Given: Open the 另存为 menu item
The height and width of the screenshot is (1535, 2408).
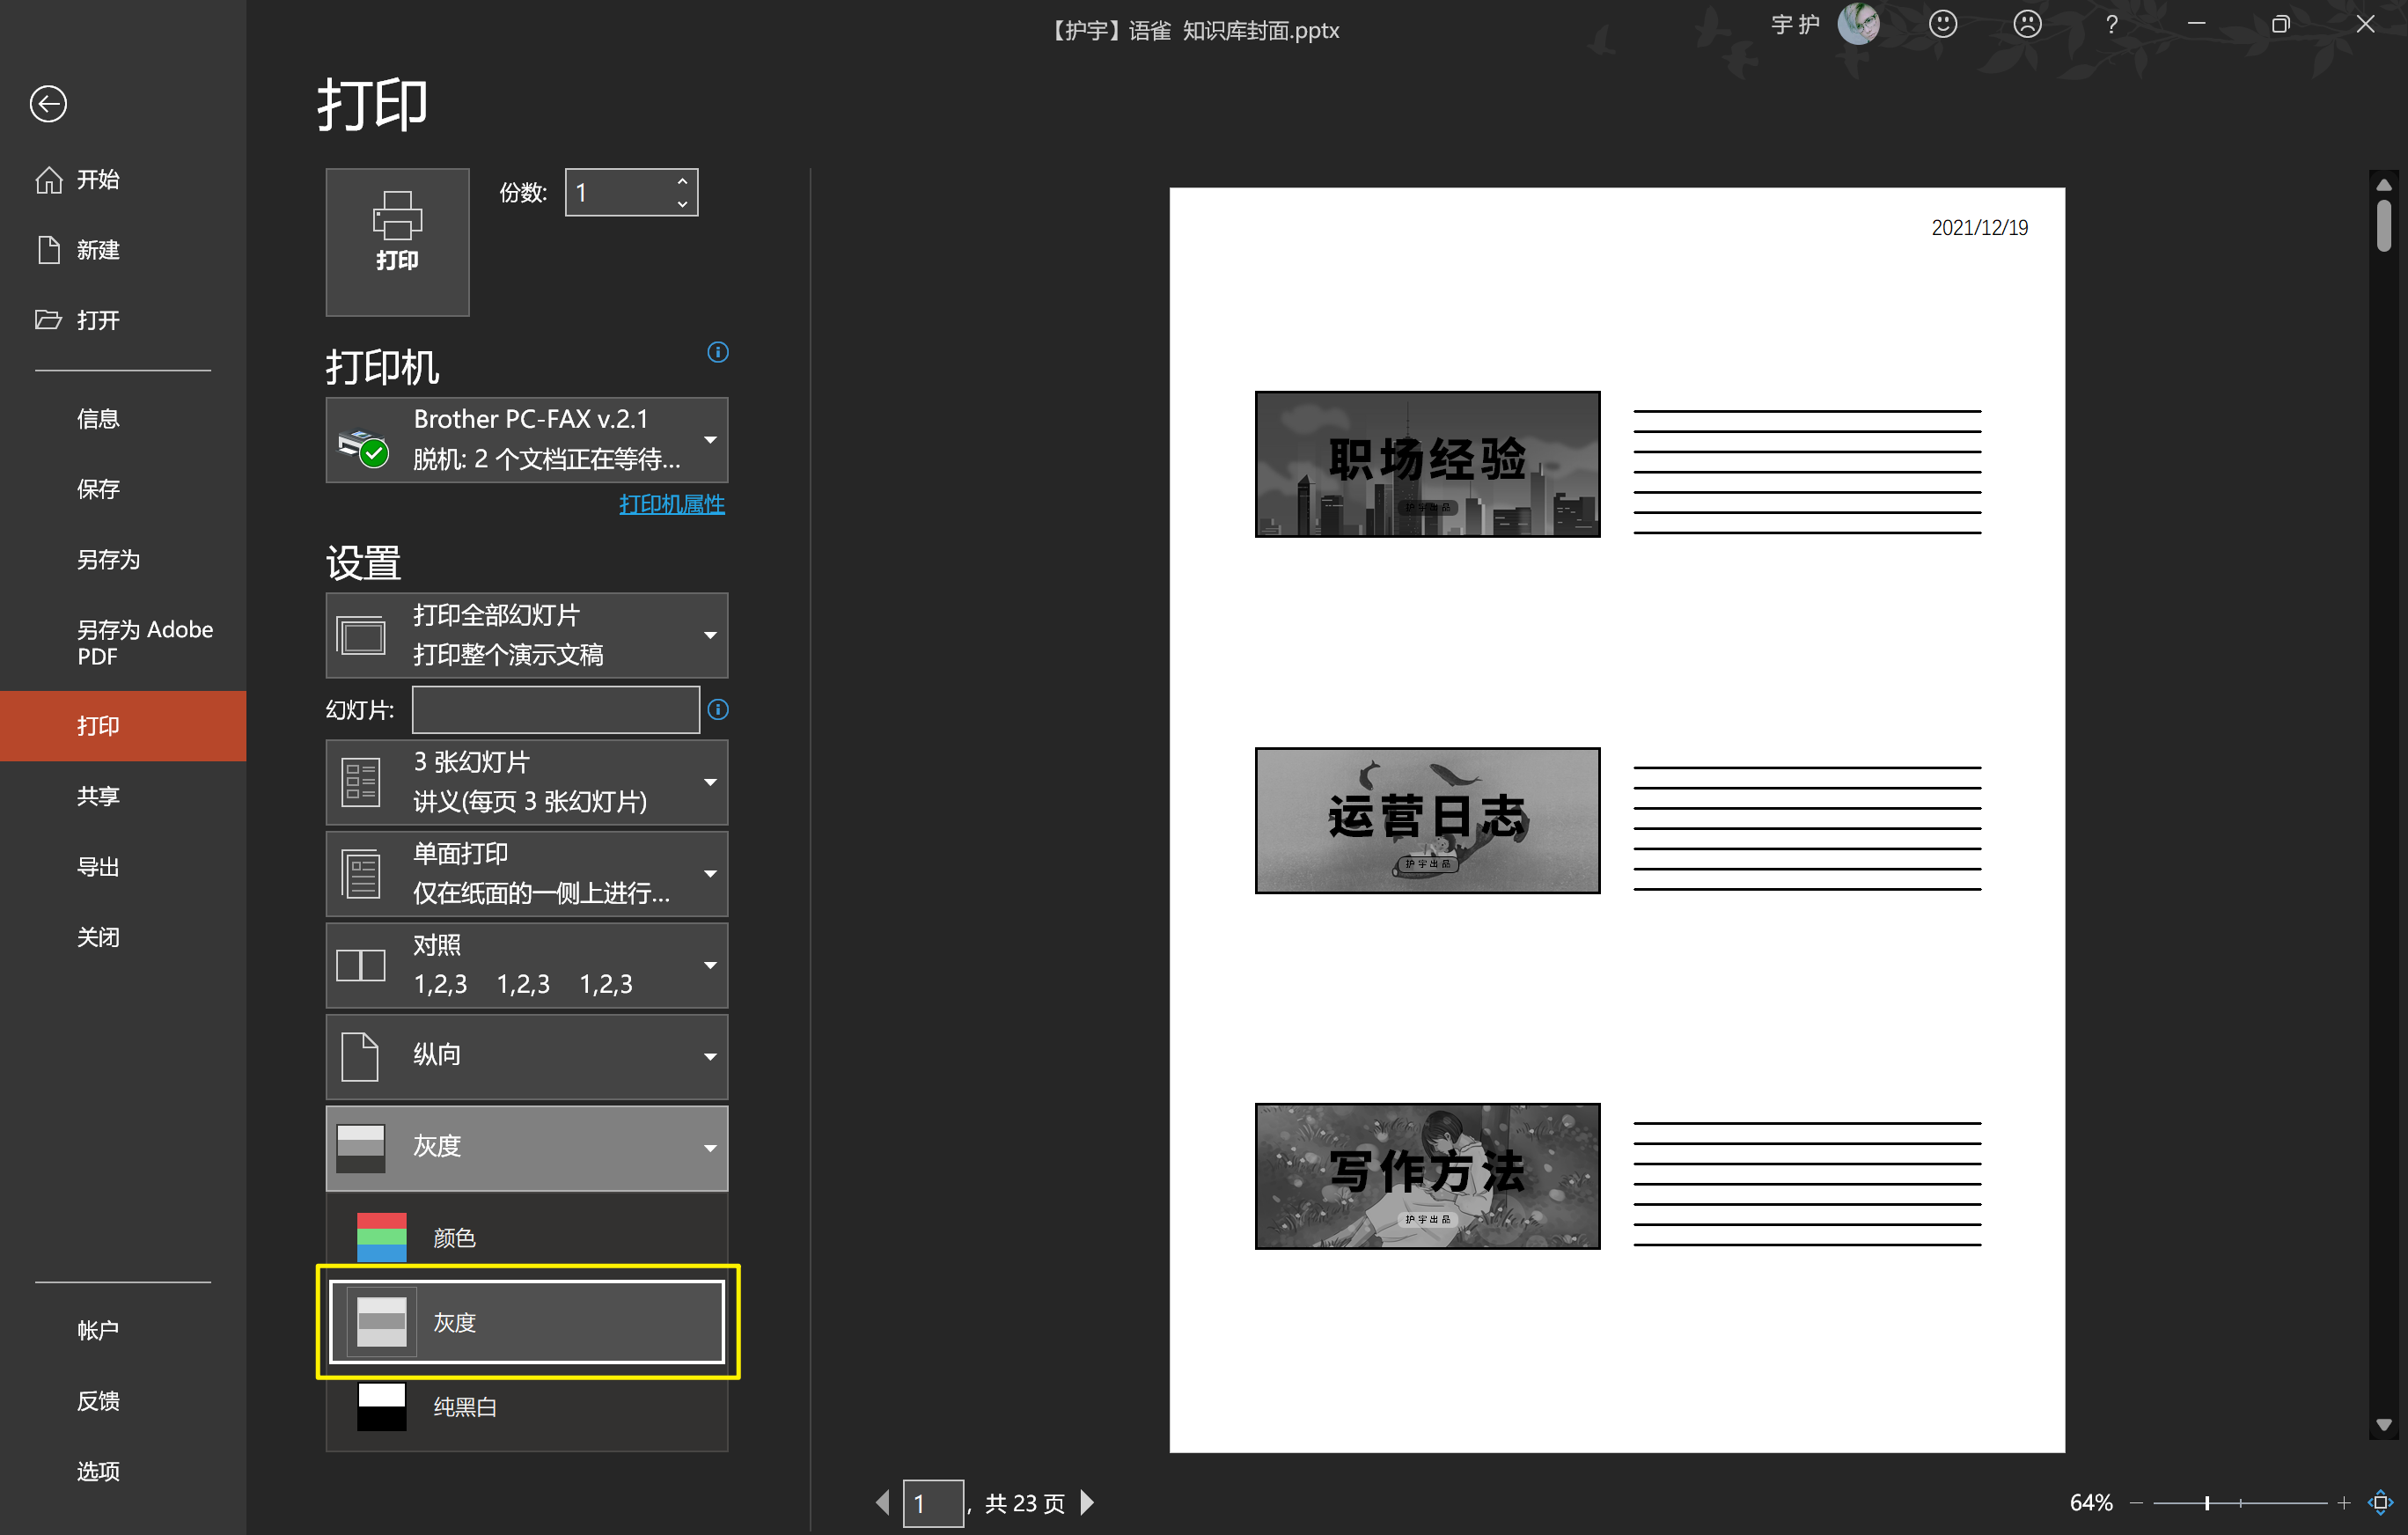Looking at the screenshot, I should tap(108, 559).
